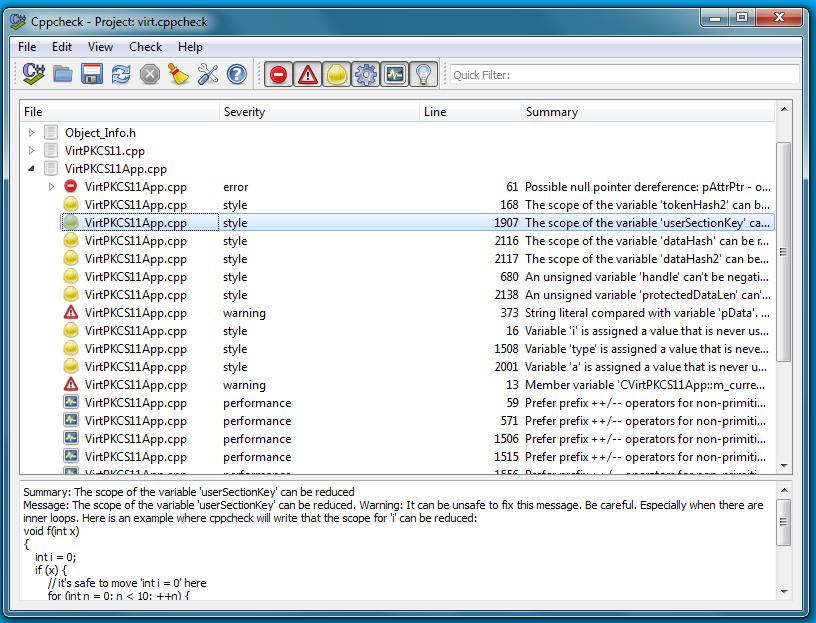Click warning icon for line 373 row

pyautogui.click(x=71, y=312)
